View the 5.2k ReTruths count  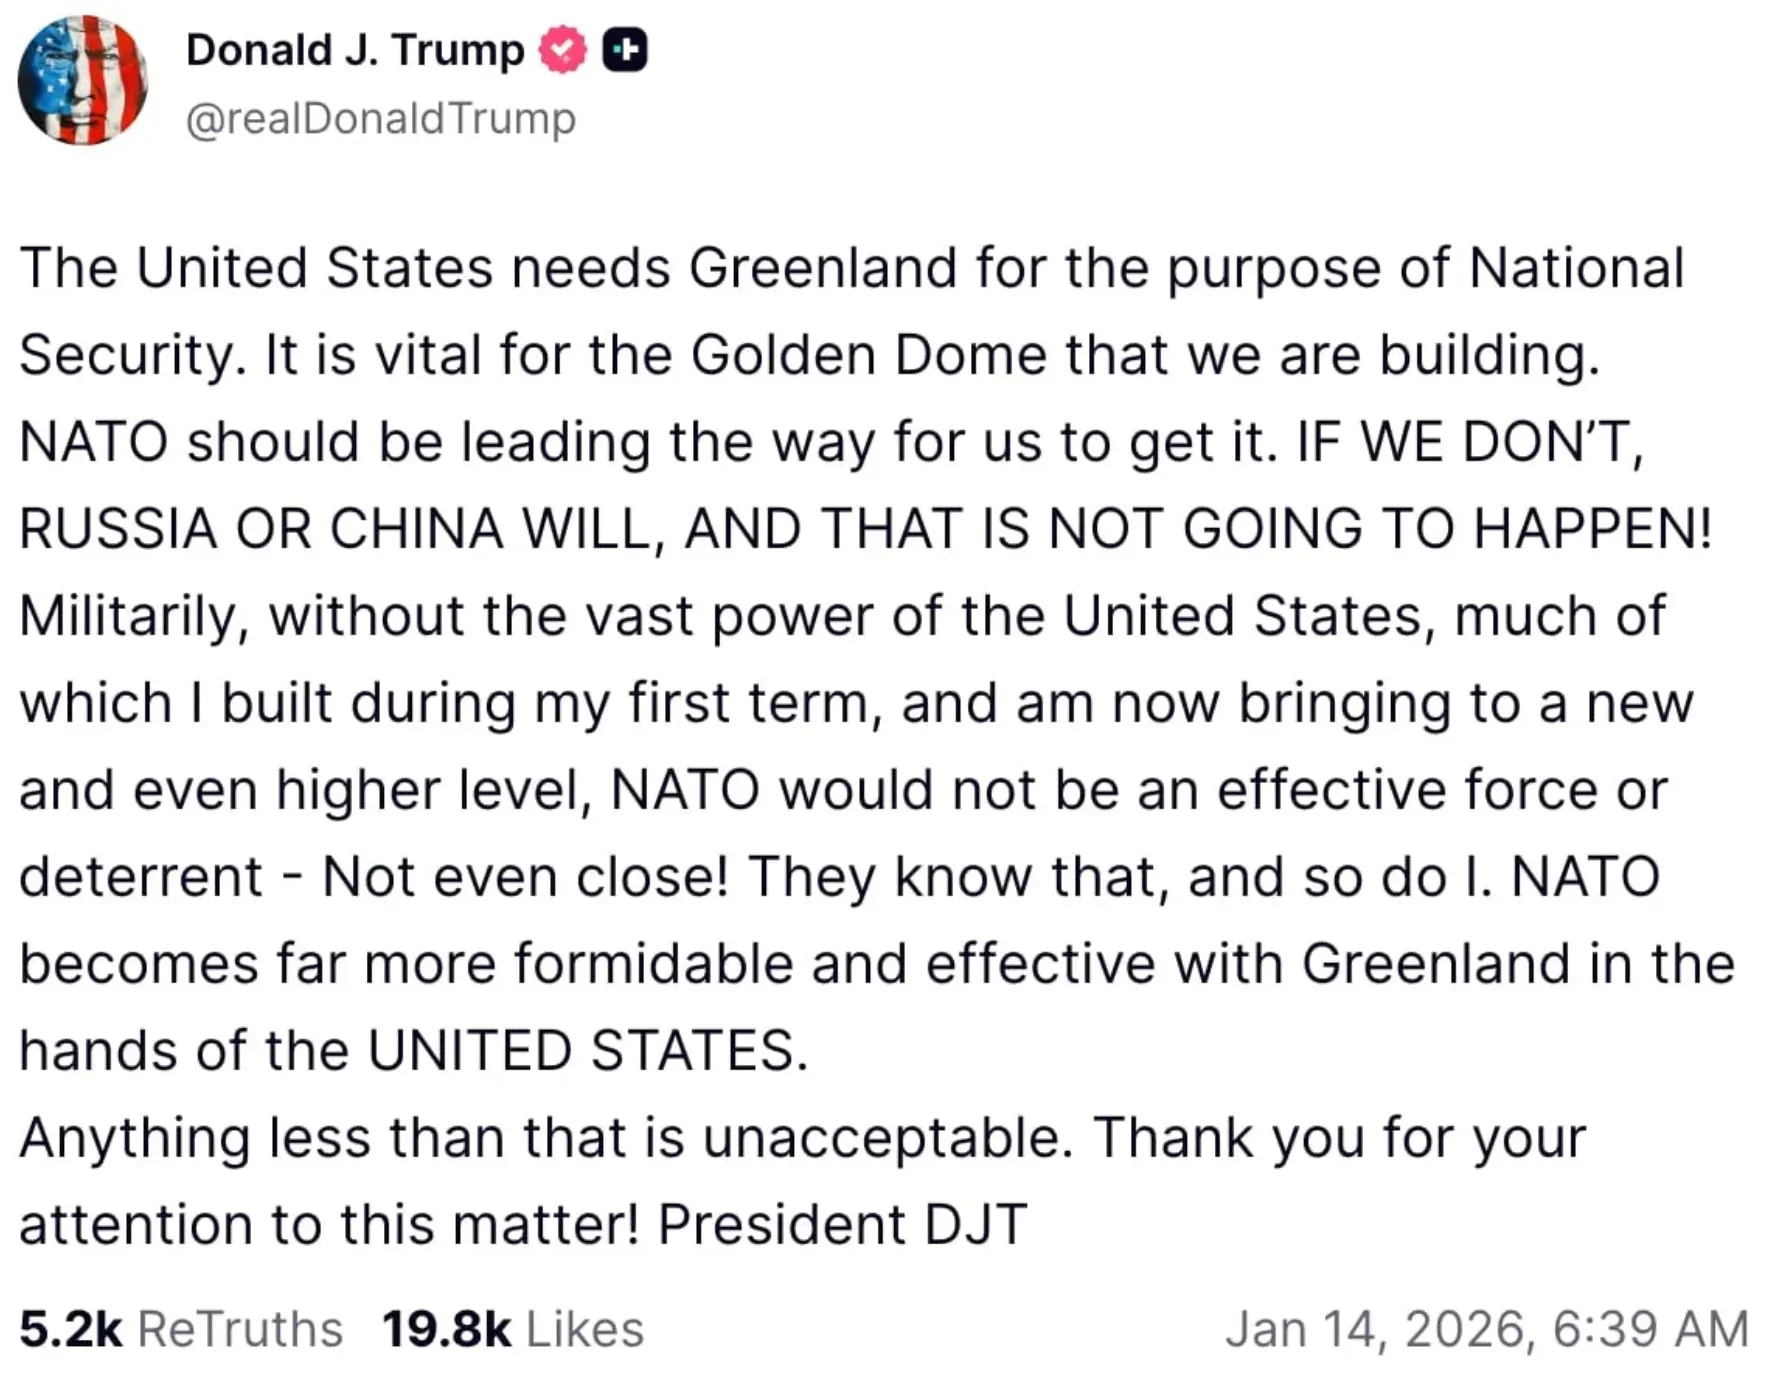click(x=71, y=1329)
